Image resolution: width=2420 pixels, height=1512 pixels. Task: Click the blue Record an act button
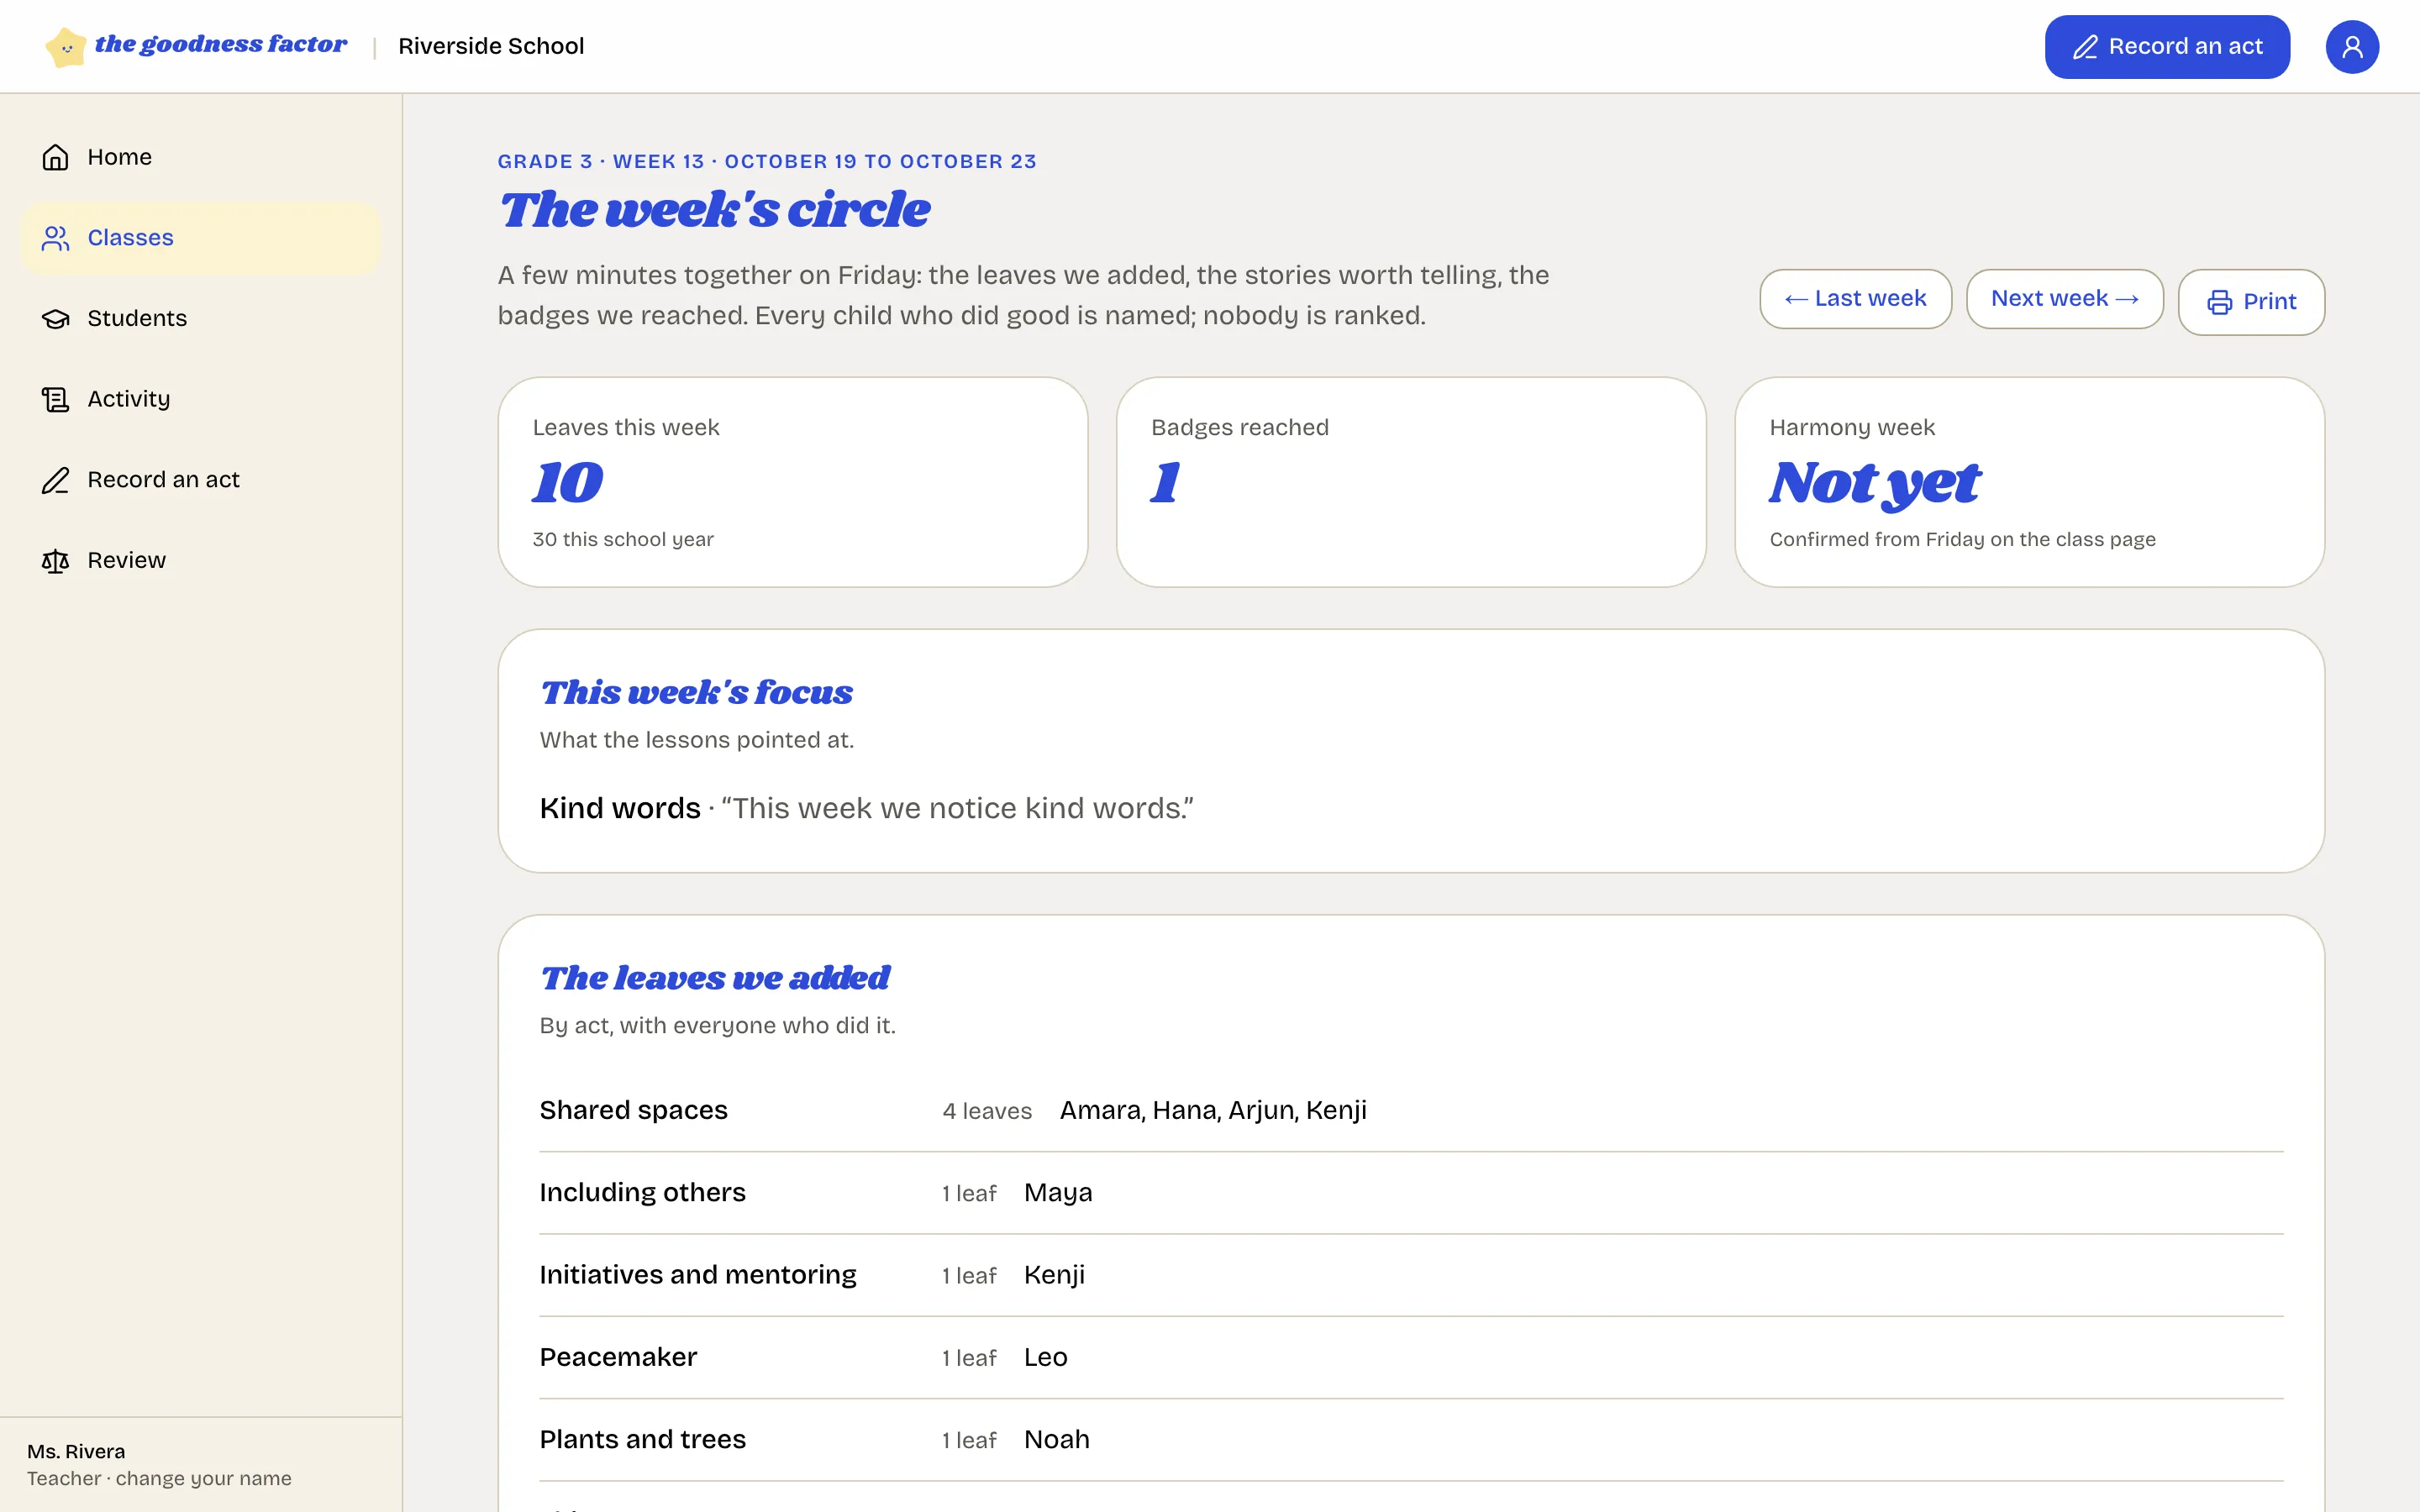pos(2167,47)
